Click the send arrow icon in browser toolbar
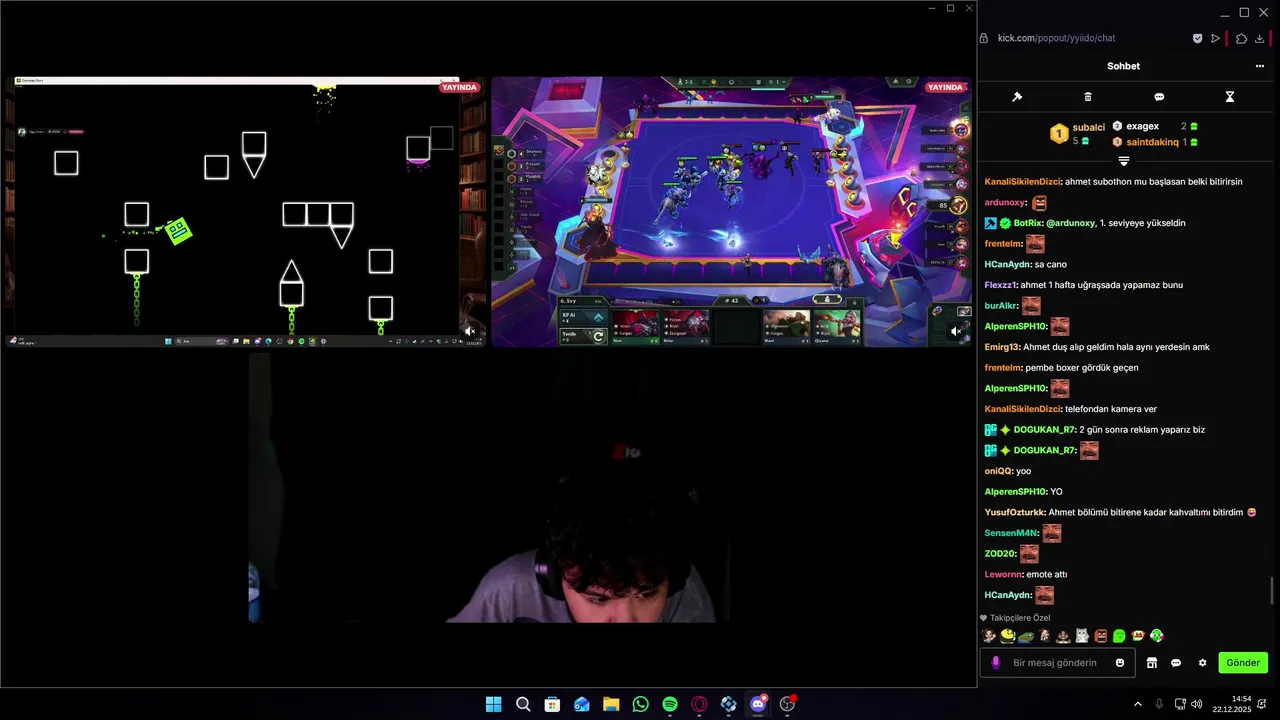This screenshot has width=1280, height=720. point(1215,38)
